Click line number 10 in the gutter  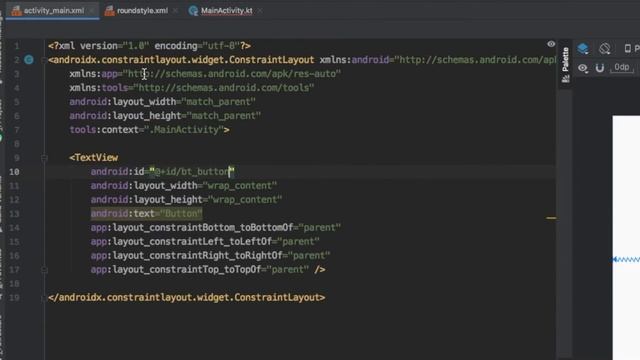14,172
